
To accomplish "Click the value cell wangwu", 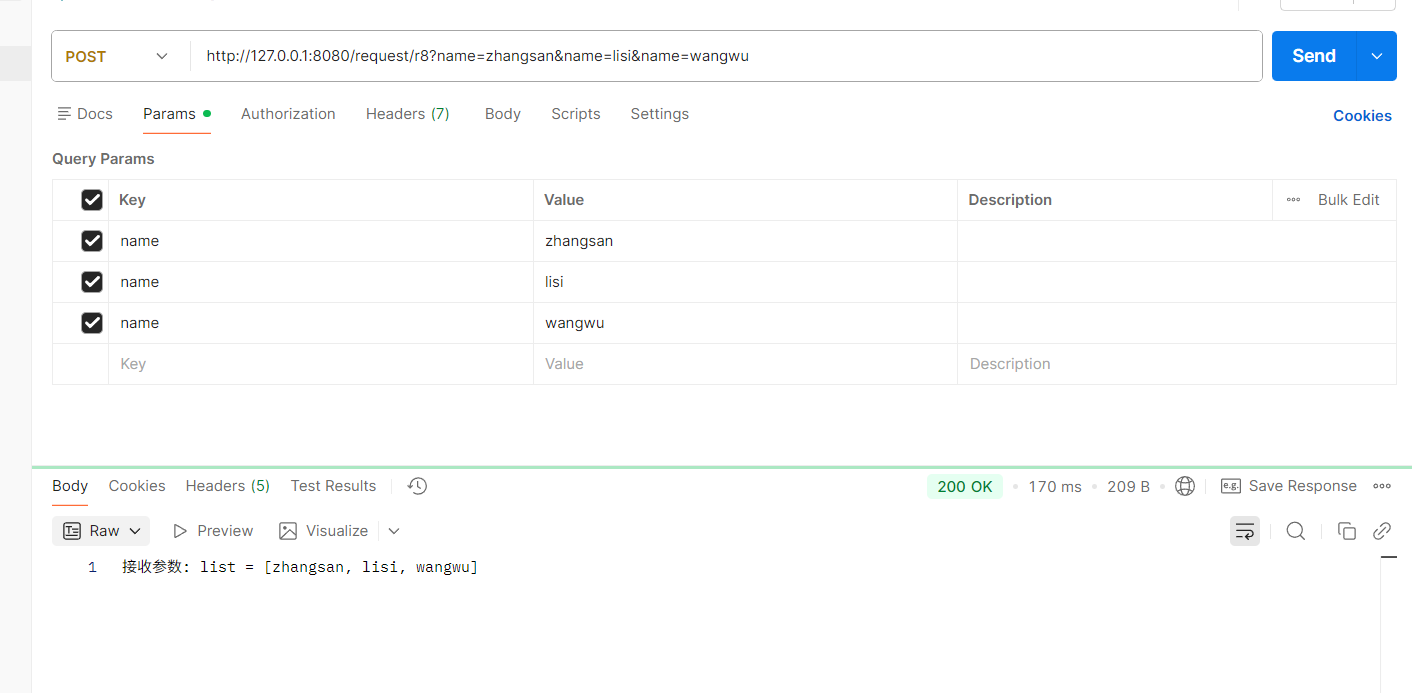I will (x=745, y=323).
